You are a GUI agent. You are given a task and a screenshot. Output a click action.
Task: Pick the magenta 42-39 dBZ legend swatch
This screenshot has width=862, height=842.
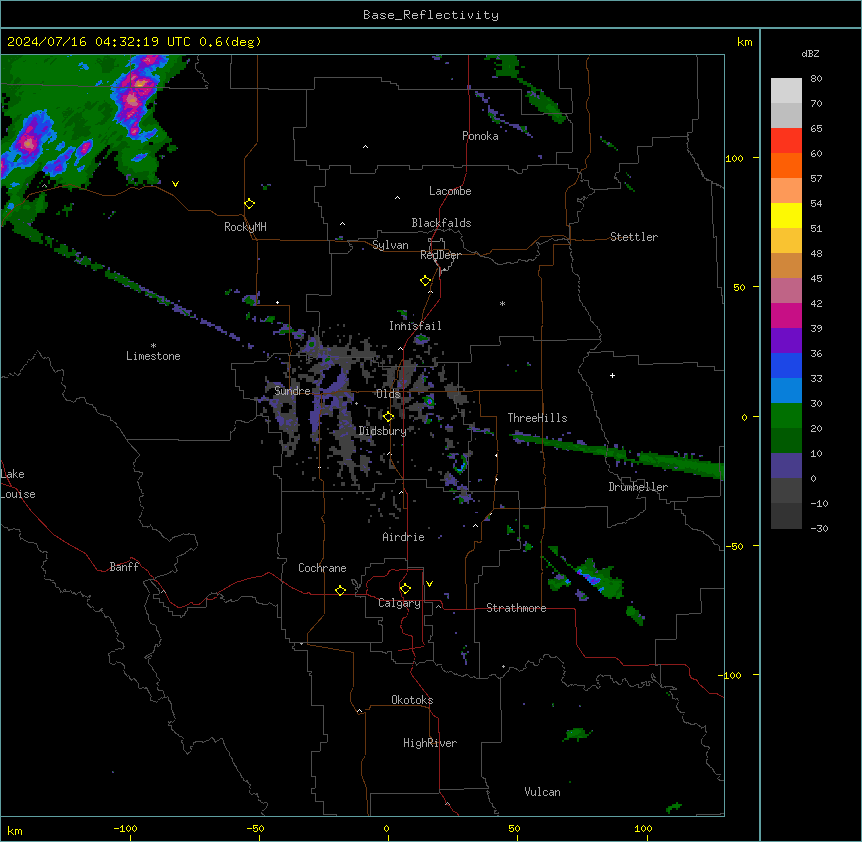tap(786, 315)
